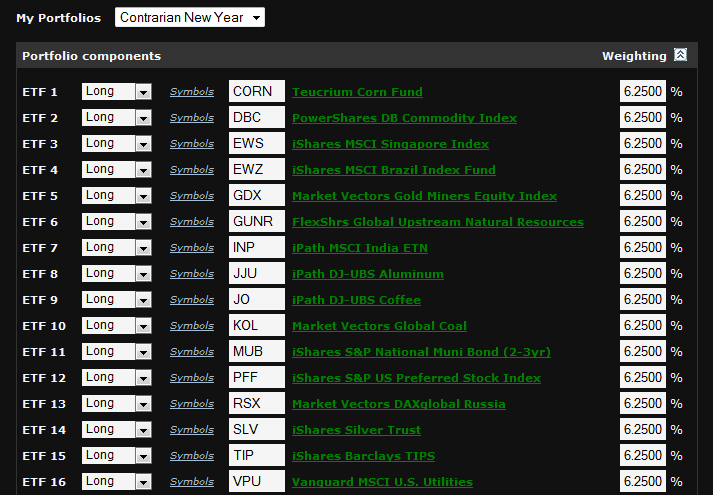Open the Symbols lookup for ETF 7
Screen dimensions: 713x495
pos(191,248)
